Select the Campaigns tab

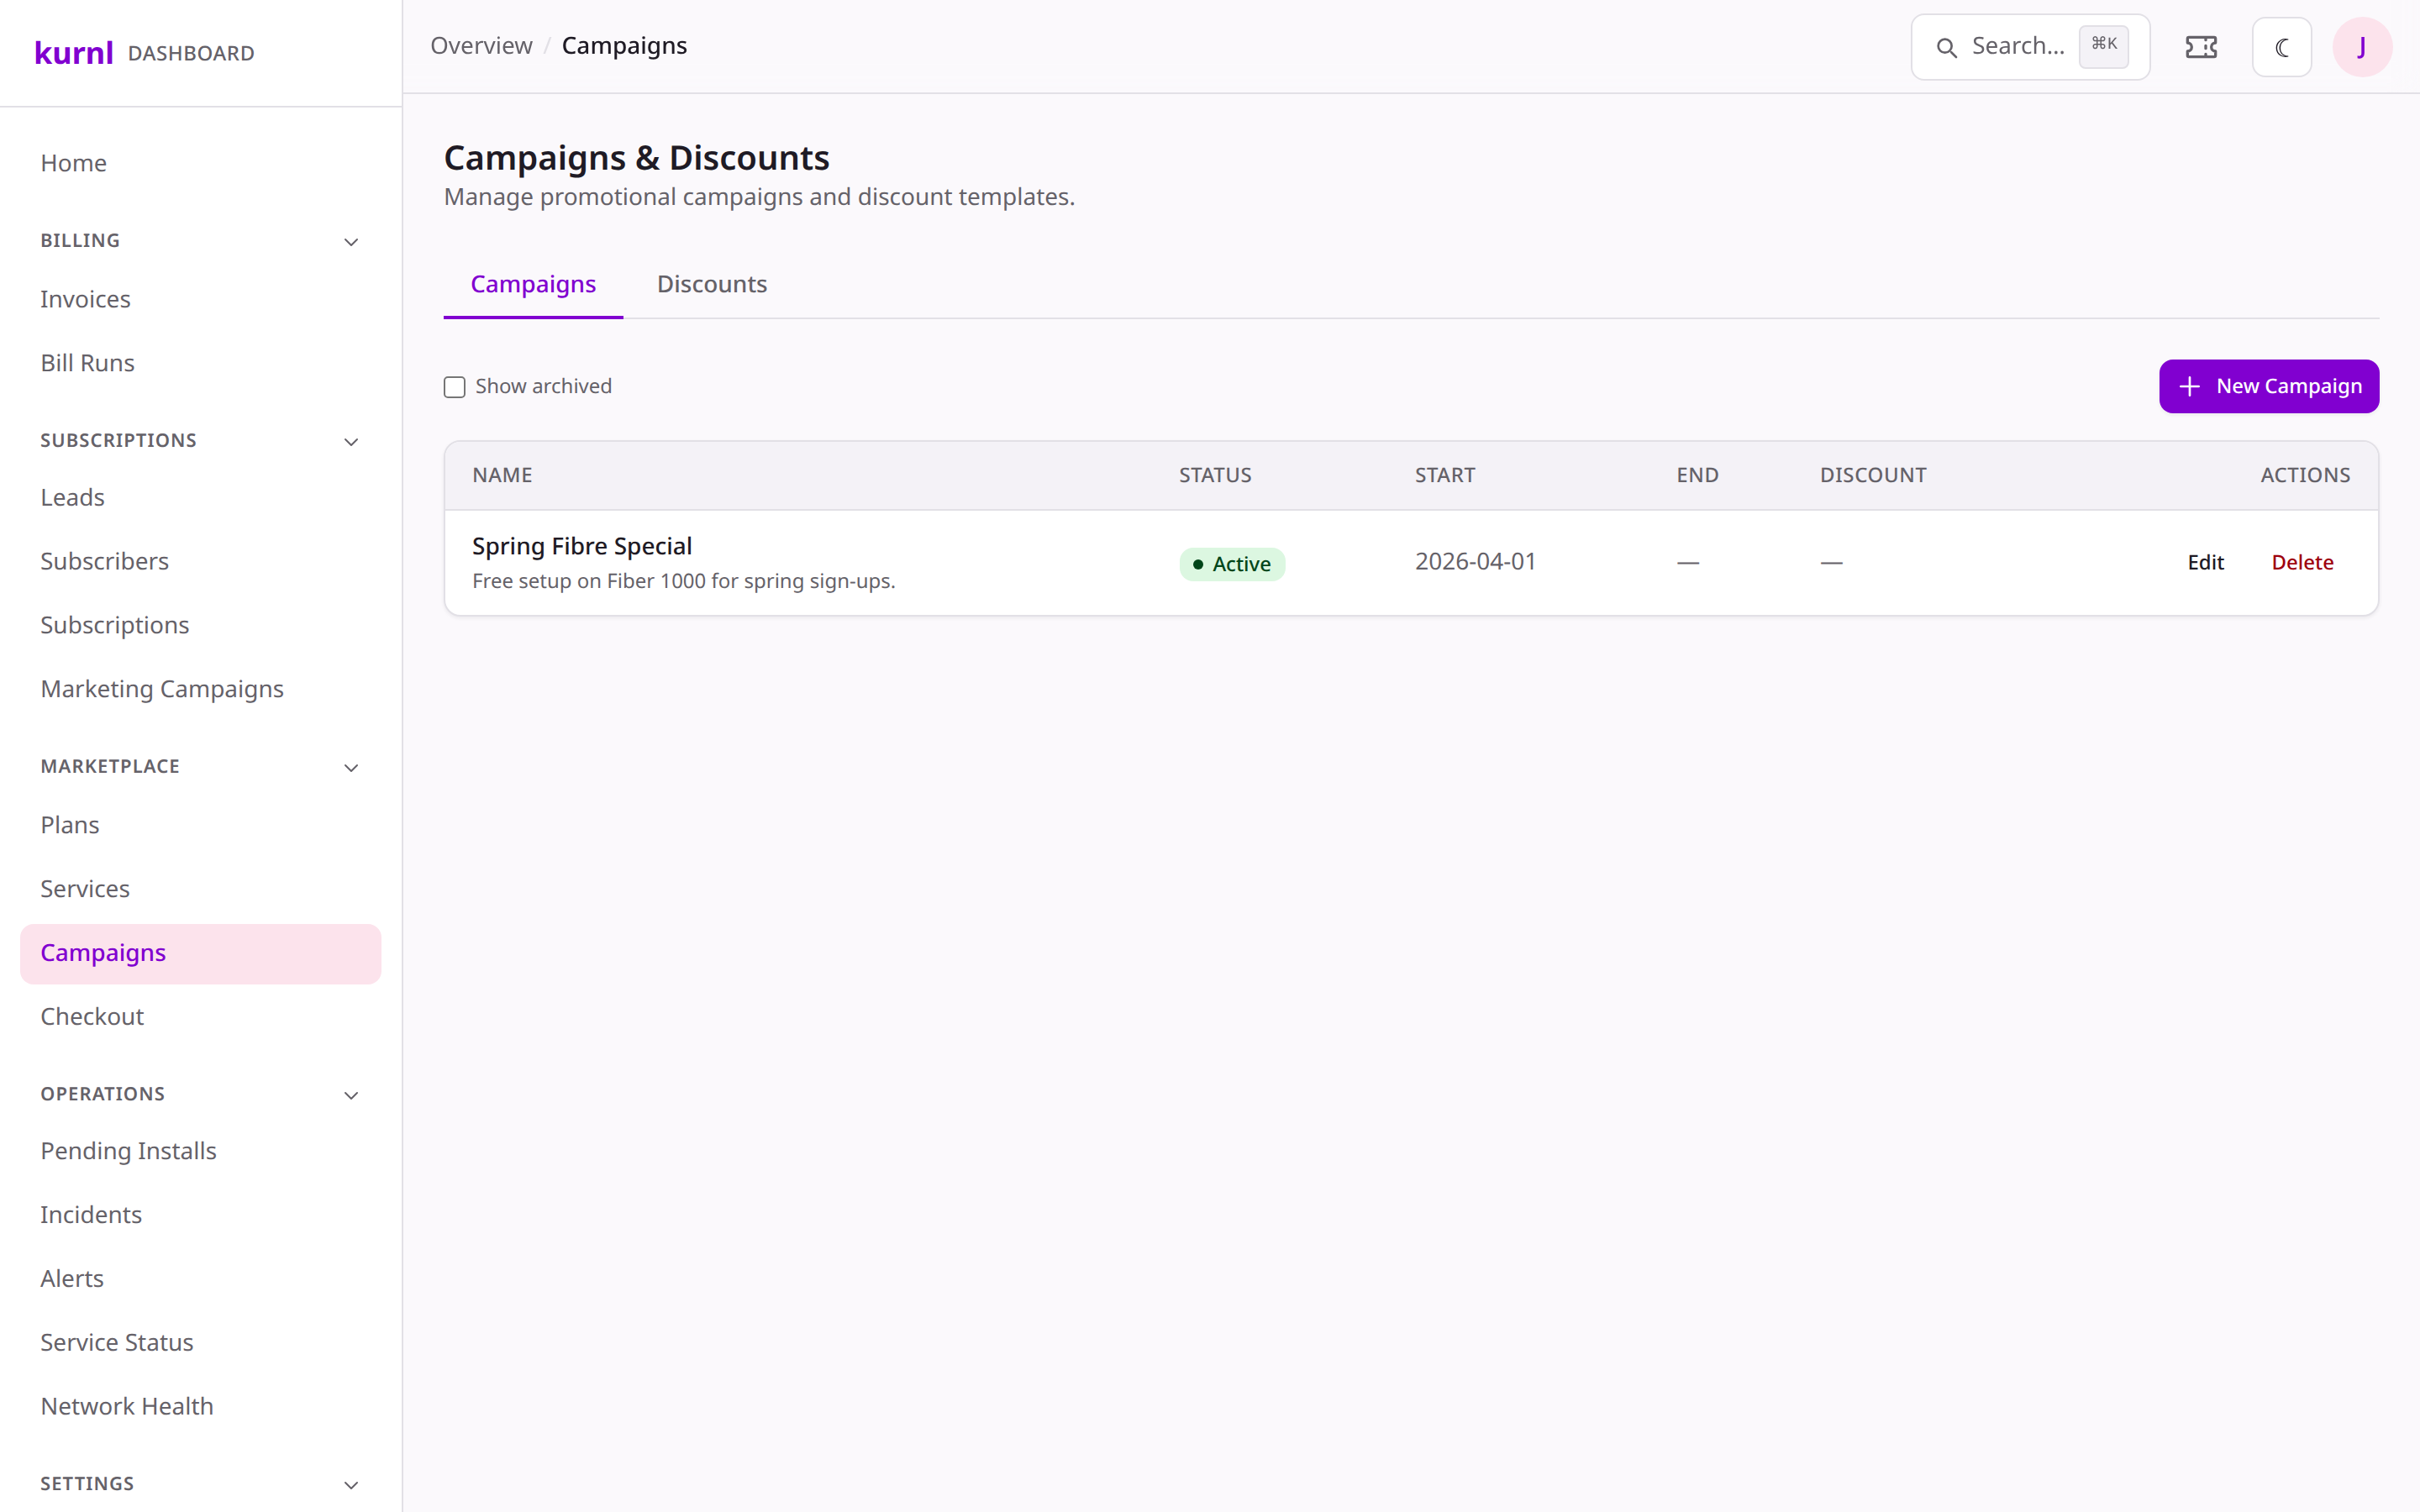tap(533, 284)
